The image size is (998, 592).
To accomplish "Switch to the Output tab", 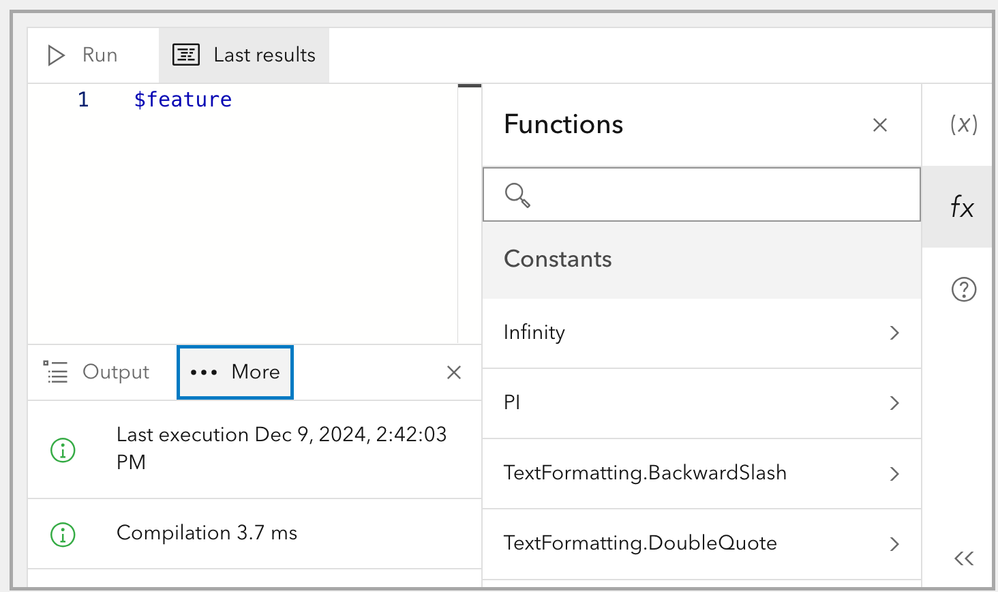I will point(97,372).
